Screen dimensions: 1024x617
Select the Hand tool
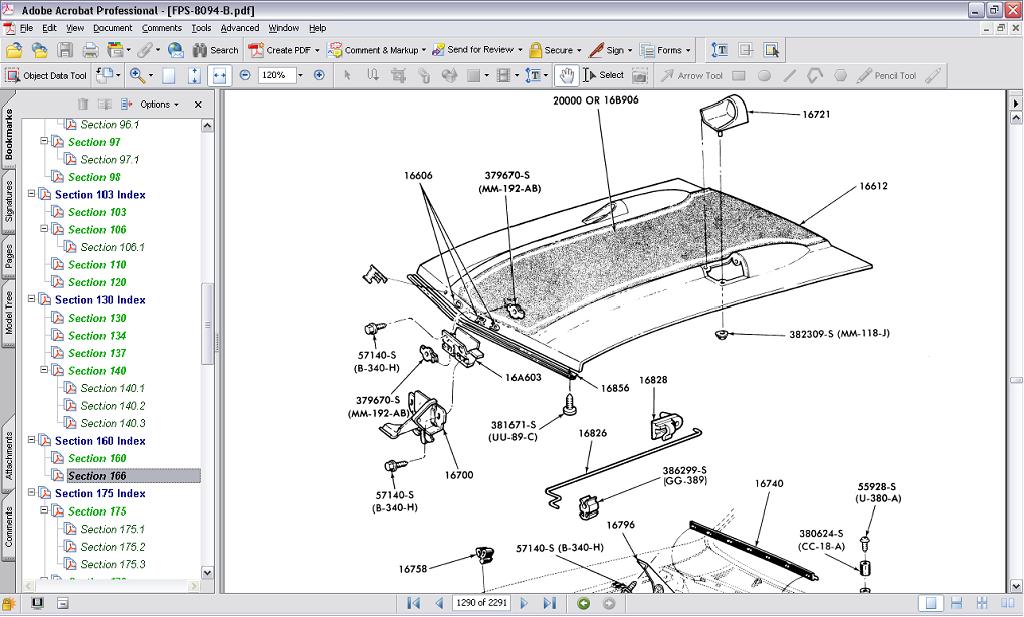pyautogui.click(x=567, y=75)
